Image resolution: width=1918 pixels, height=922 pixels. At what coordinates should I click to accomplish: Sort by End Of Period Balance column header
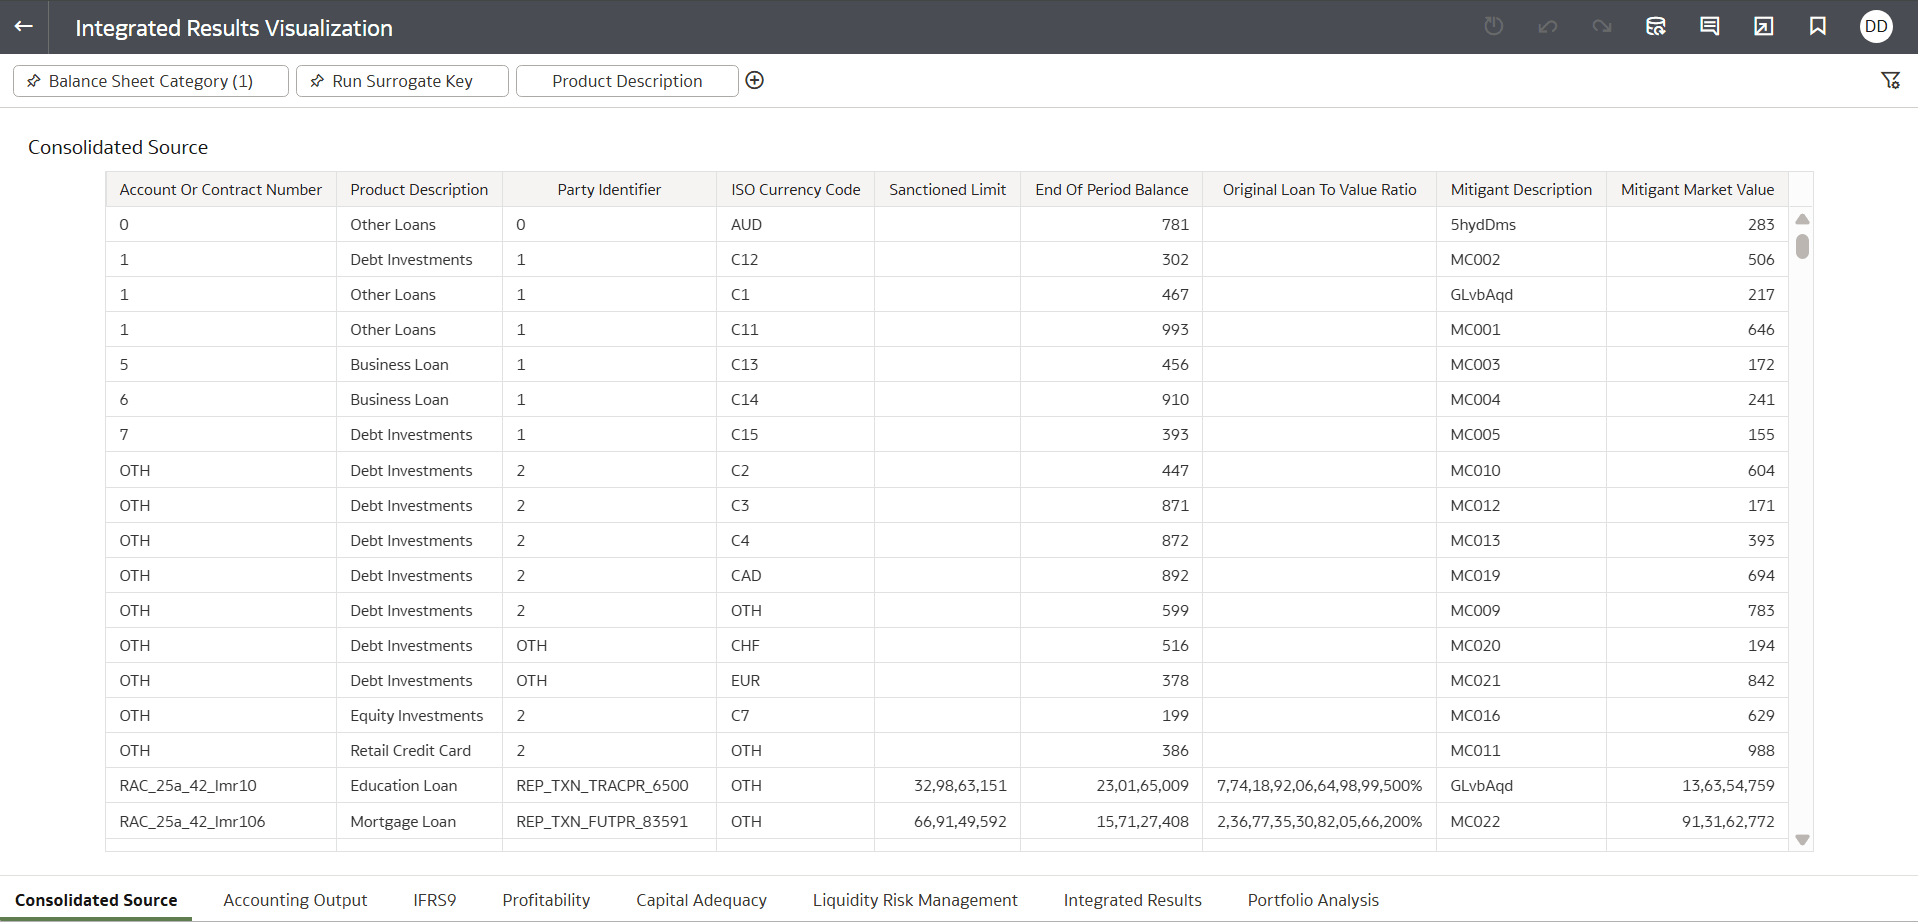[x=1111, y=189]
